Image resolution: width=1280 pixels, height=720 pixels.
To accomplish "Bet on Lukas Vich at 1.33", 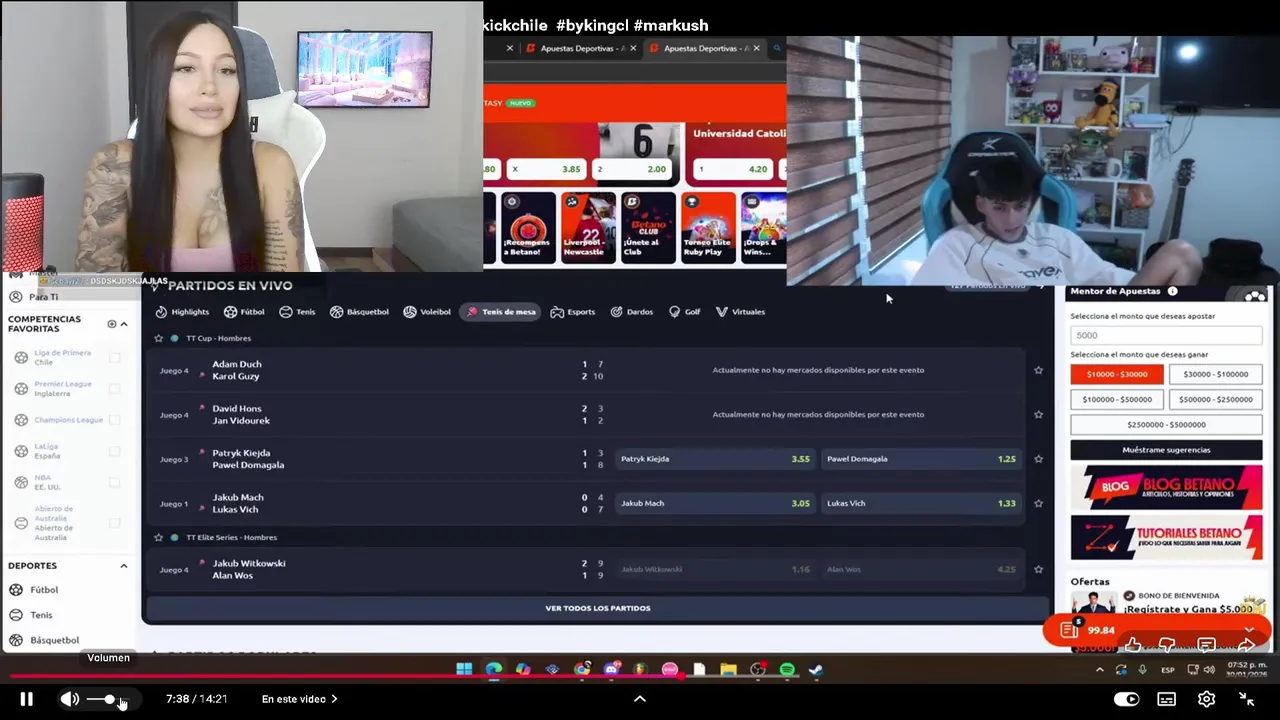I will [921, 503].
